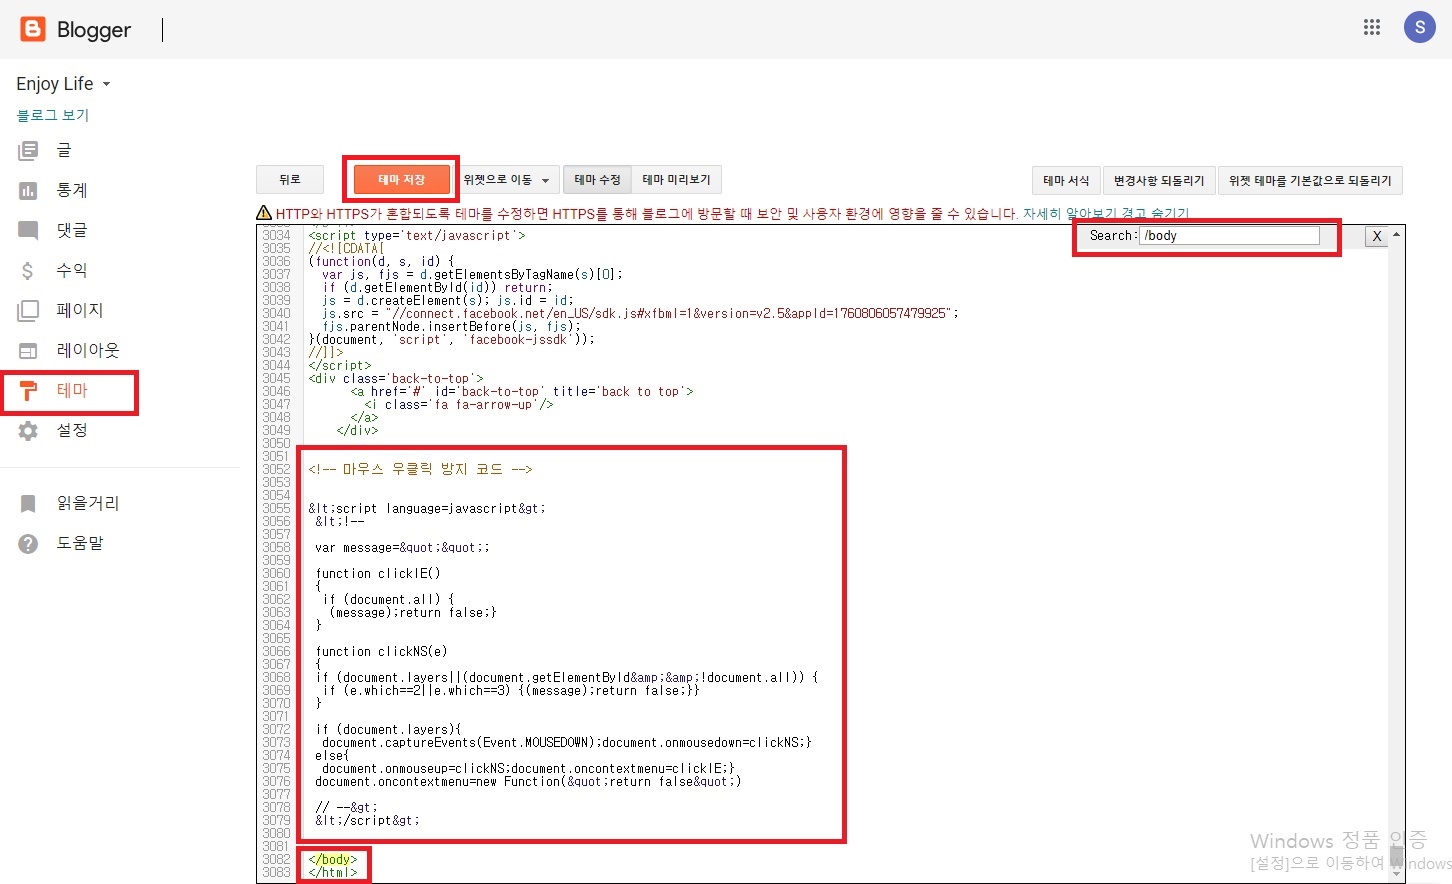Click the 블로그 보기 link
1452x884 pixels.
point(53,115)
